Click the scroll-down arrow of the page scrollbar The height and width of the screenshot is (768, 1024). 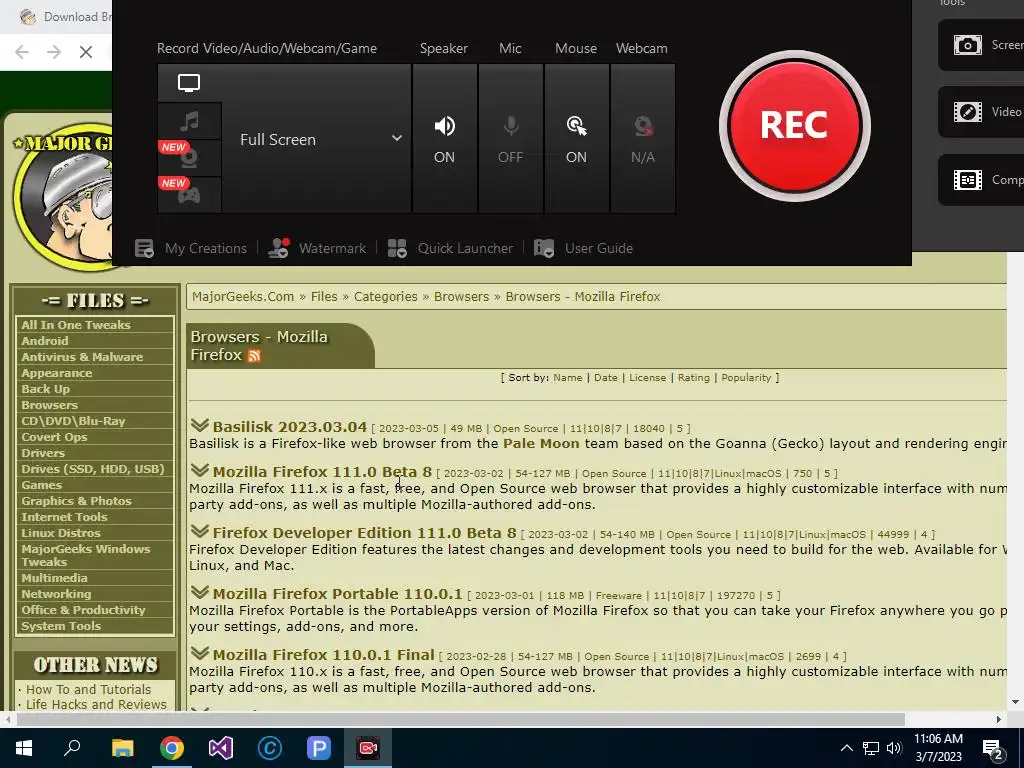pyautogui.click(x=1015, y=702)
